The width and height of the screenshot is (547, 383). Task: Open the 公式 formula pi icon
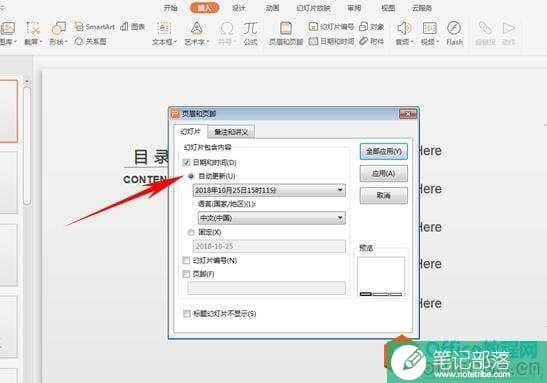250,28
